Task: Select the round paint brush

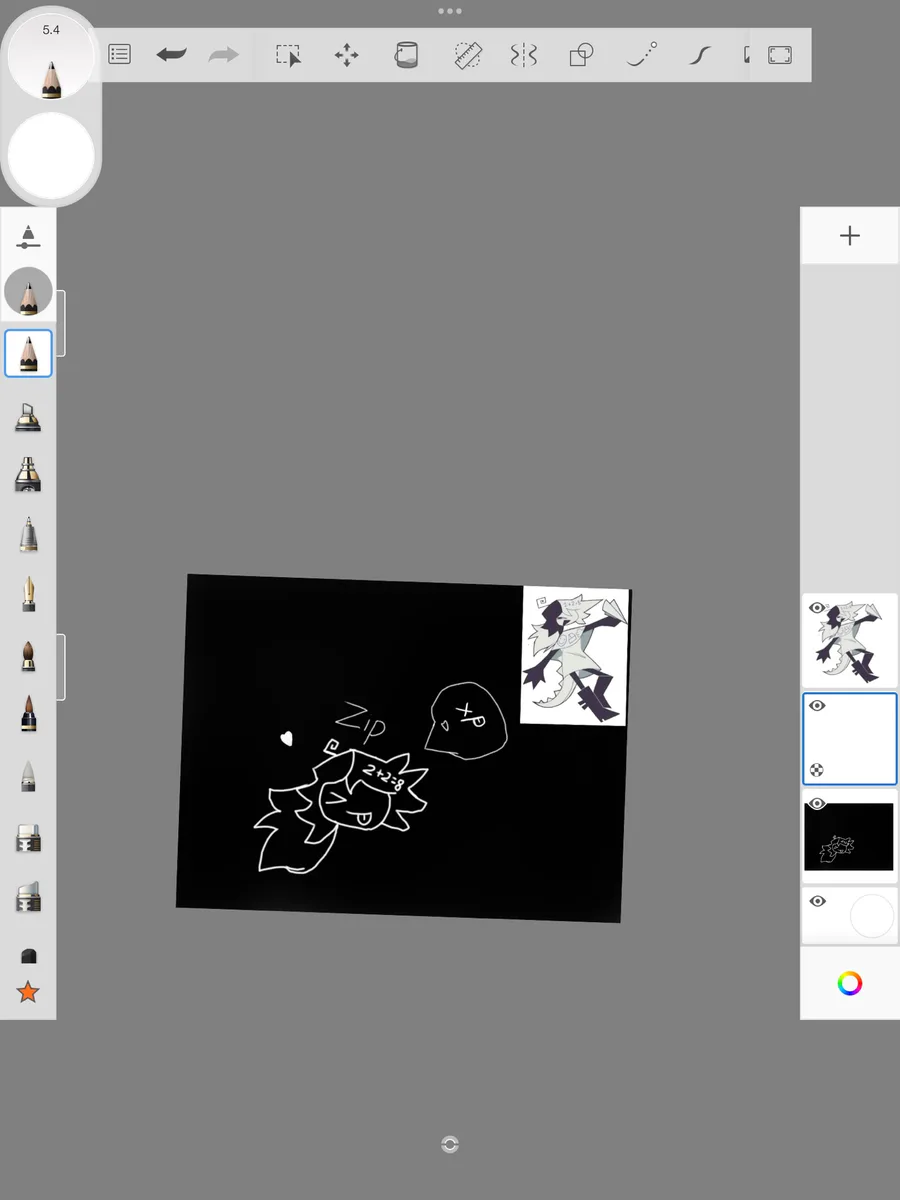Action: coord(28,655)
